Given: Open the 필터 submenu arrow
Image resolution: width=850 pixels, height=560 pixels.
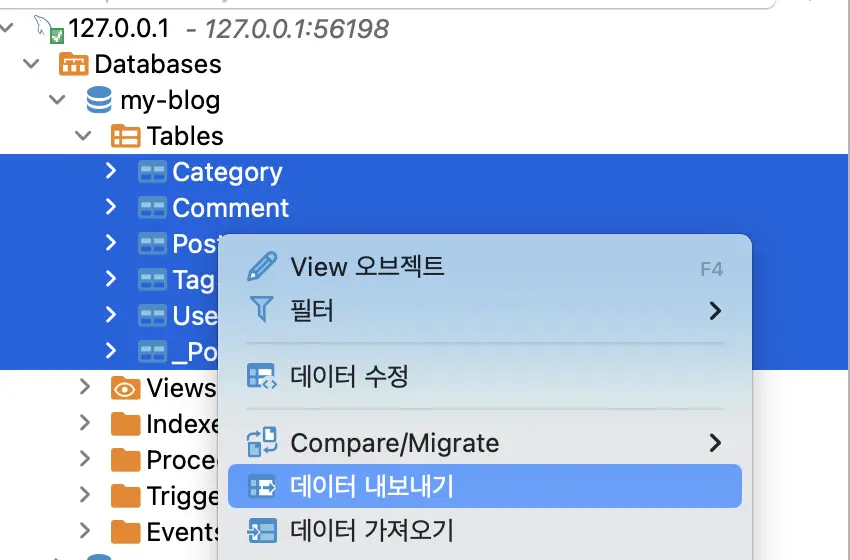Looking at the screenshot, I should click(x=715, y=311).
